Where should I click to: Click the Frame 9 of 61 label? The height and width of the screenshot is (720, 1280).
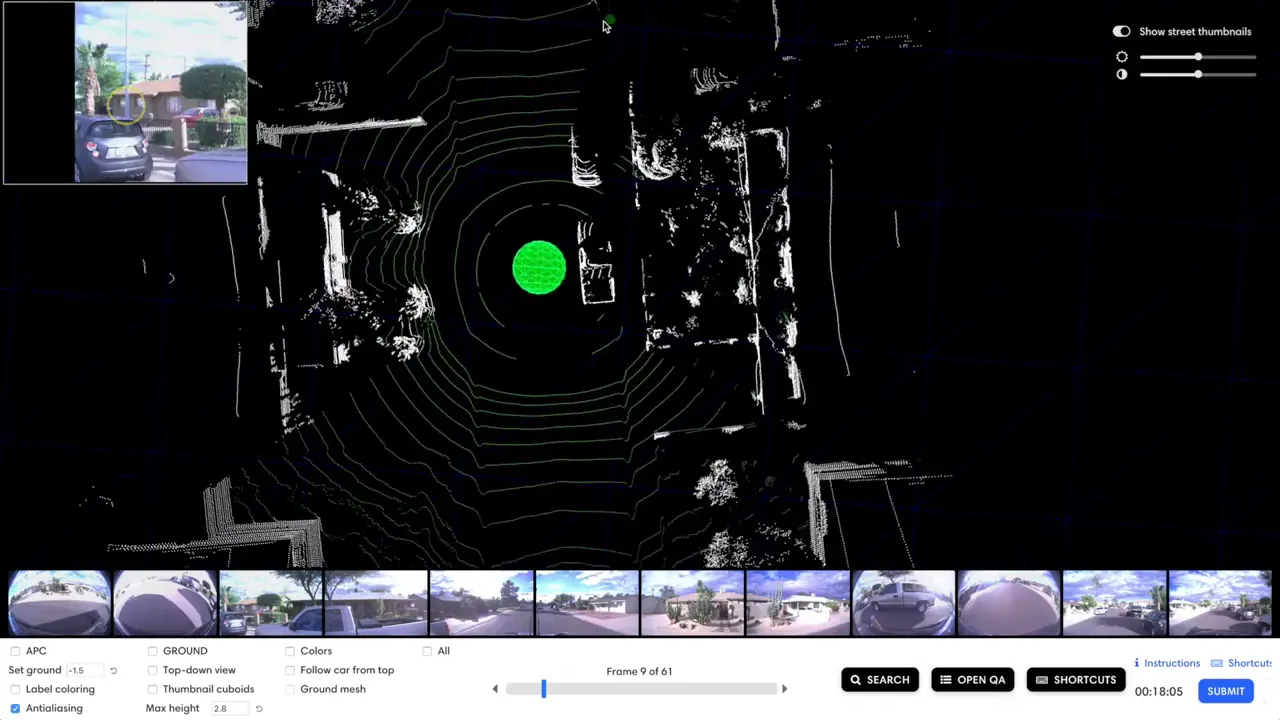click(x=639, y=671)
